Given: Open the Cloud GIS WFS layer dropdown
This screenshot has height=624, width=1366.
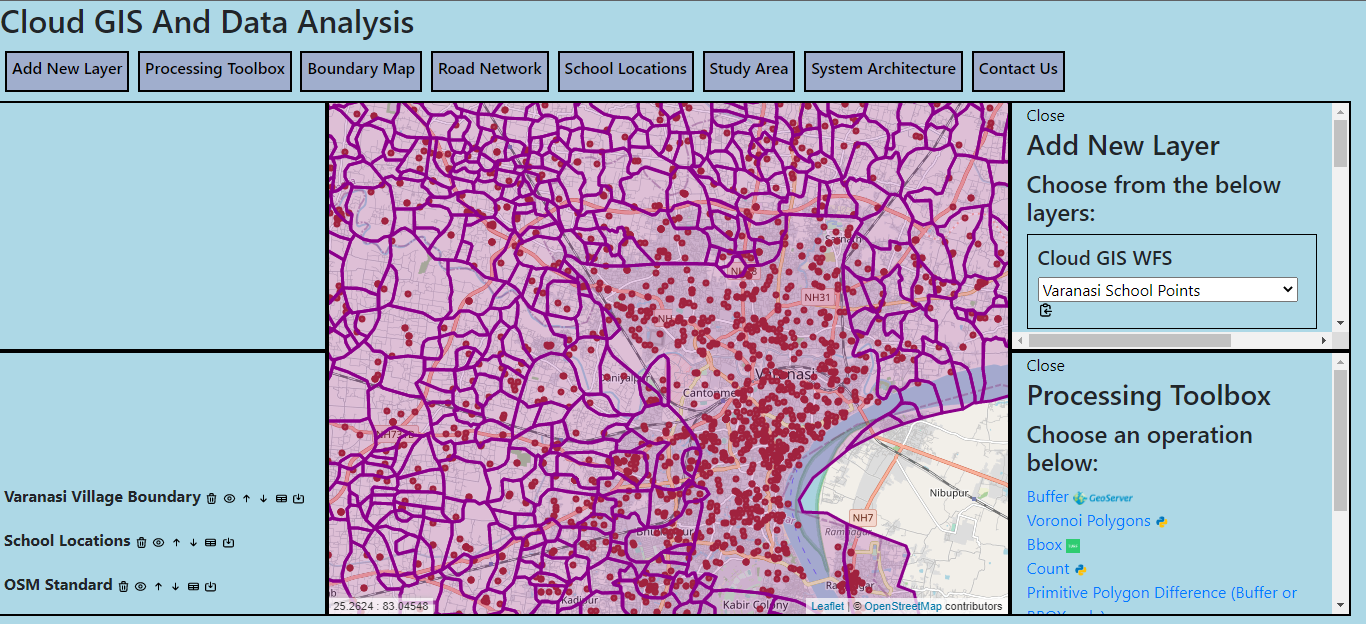Looking at the screenshot, I should pos(1167,290).
